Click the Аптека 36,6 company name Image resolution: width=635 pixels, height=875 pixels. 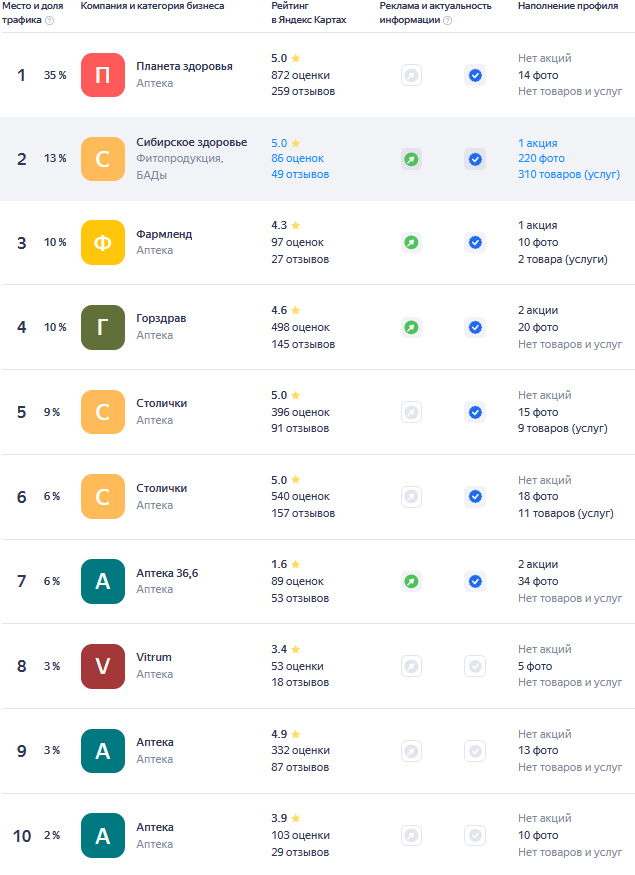pos(167,573)
